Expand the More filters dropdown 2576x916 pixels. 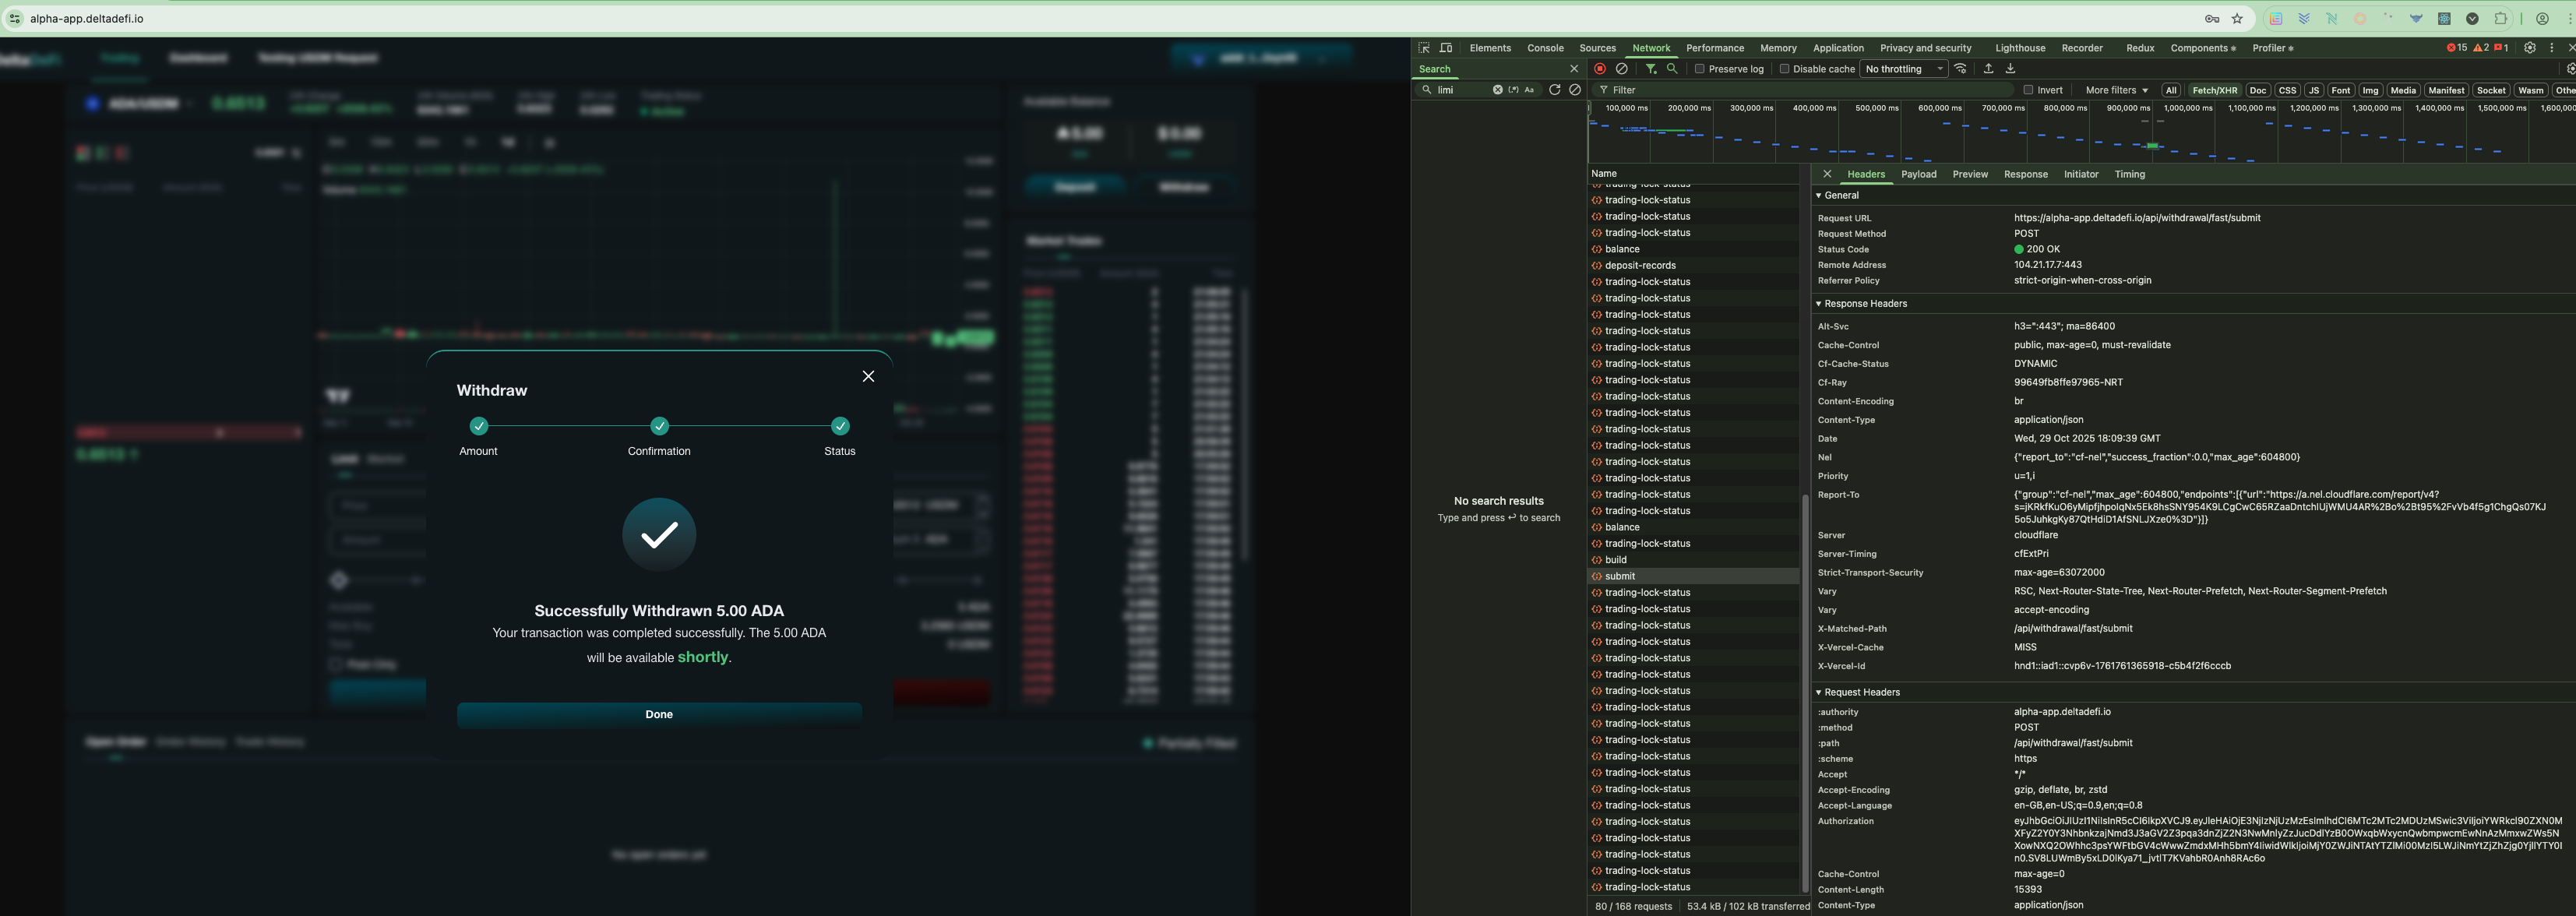[x=2116, y=90]
